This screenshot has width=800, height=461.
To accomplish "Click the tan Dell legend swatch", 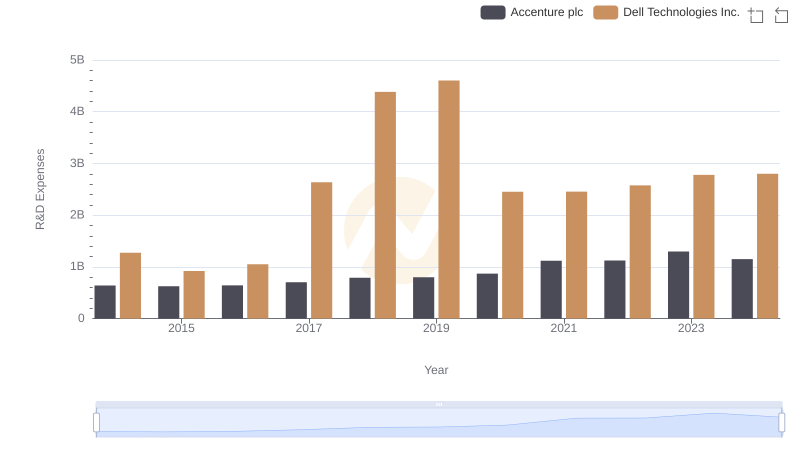I will tap(605, 12).
